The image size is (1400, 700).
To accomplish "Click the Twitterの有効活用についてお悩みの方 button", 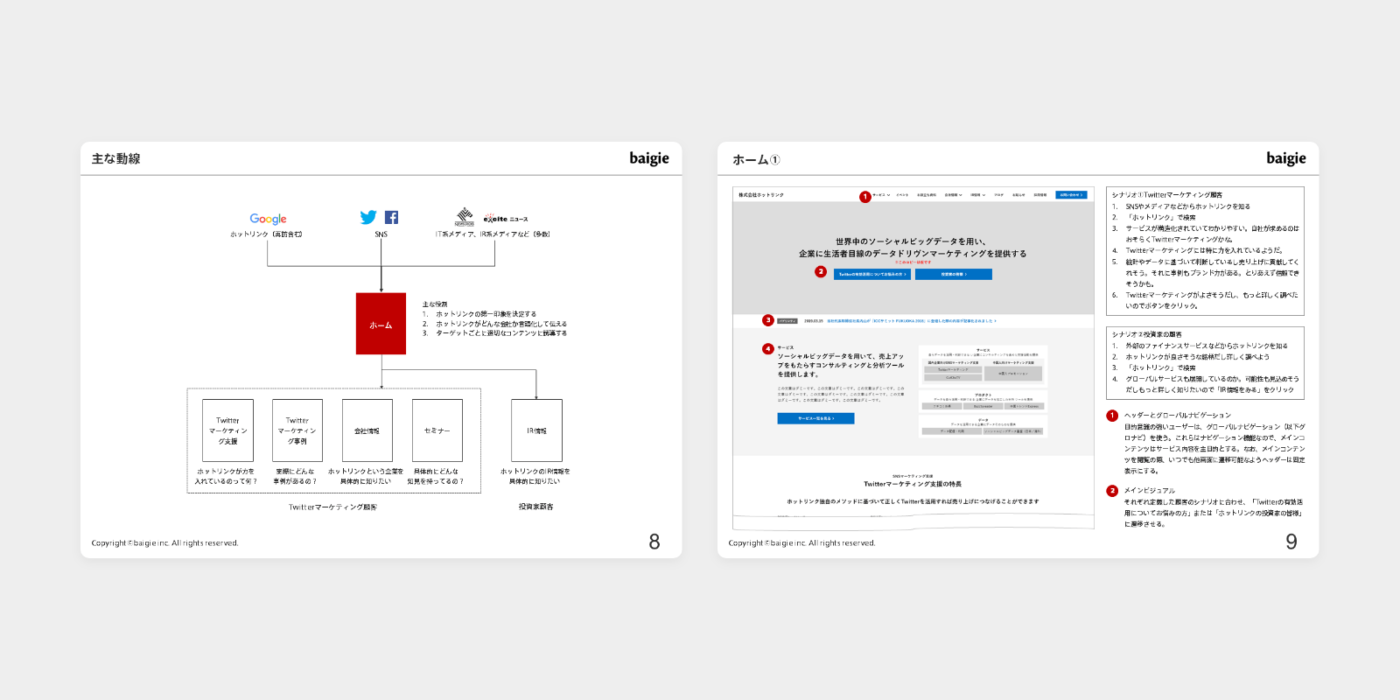I will [x=872, y=274].
